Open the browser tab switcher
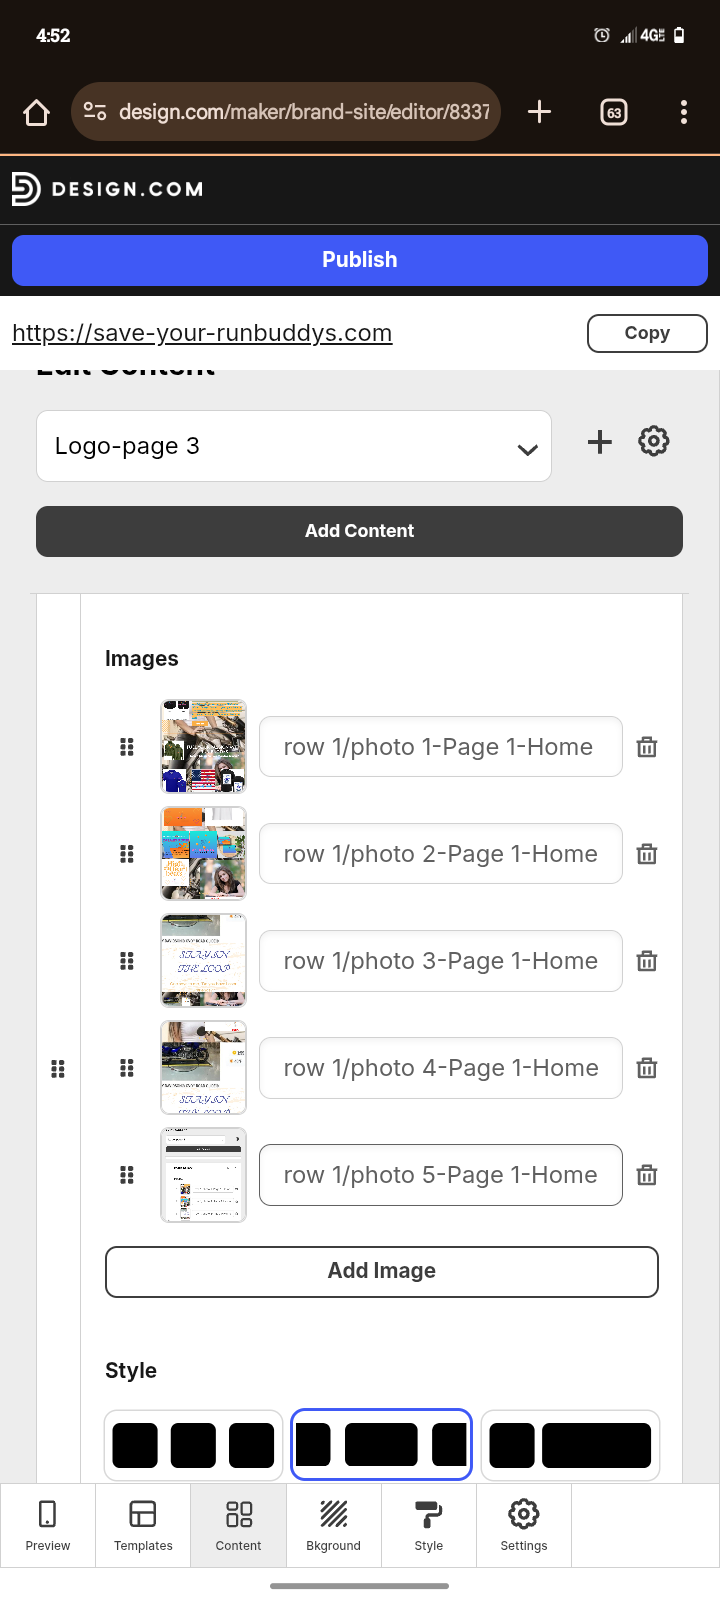Viewport: 720px width, 1604px height. [x=614, y=112]
